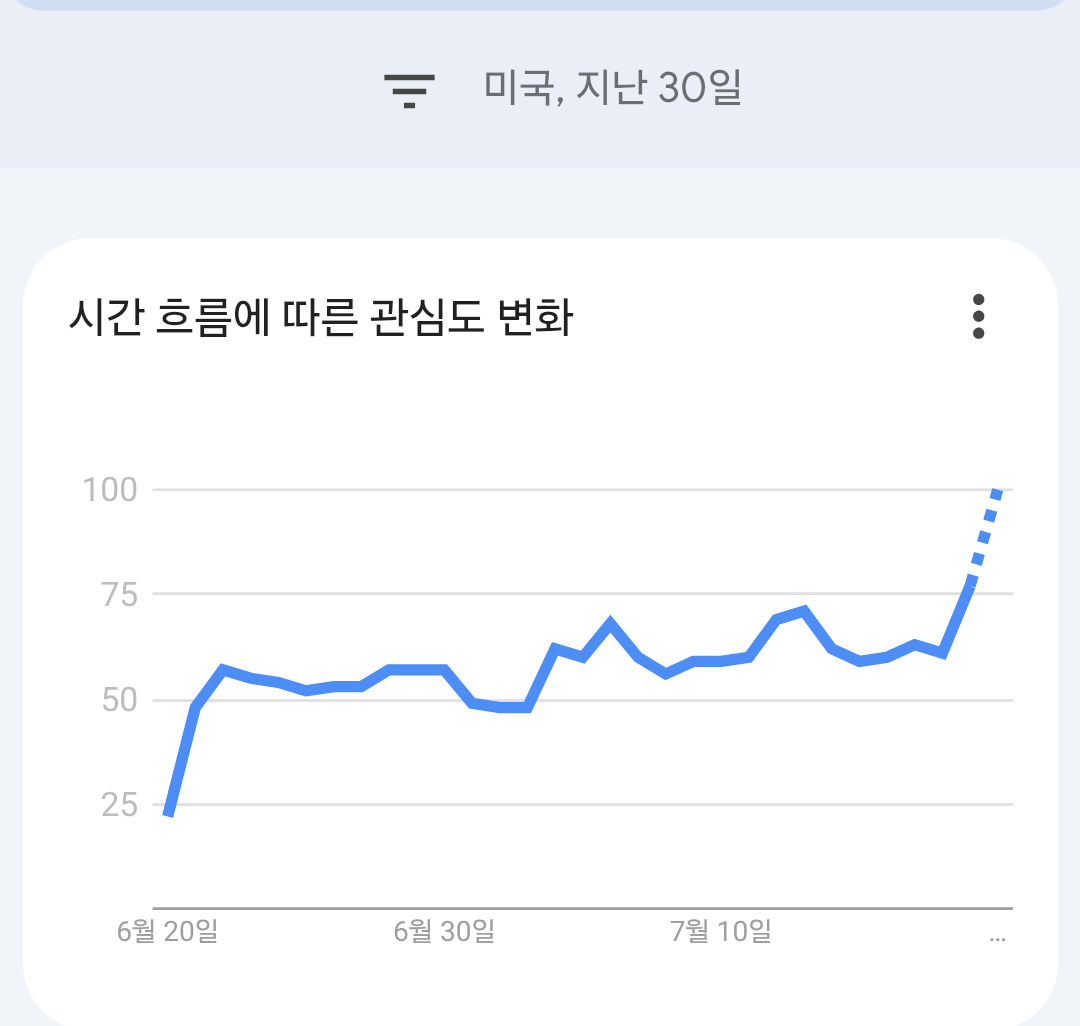1080x1026 pixels.
Task: Click the 25 y-axis label
Action: 120,804
